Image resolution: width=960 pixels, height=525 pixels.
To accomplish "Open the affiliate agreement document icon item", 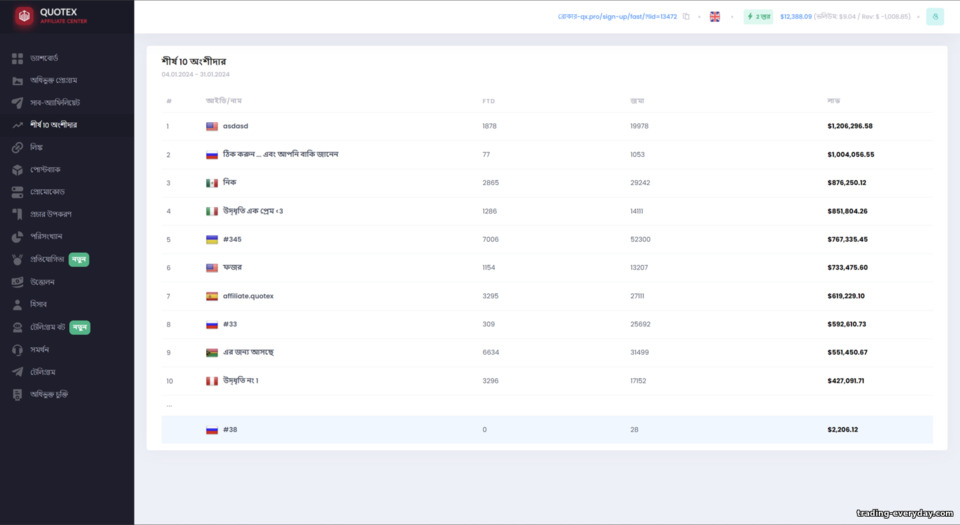I will [17, 395].
